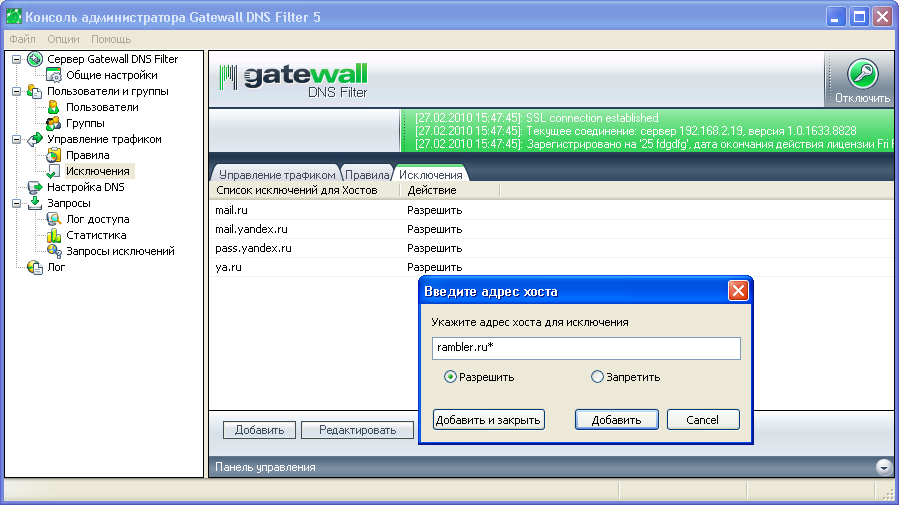
Task: Switch to the Управление трафиком tab
Action: point(277,175)
